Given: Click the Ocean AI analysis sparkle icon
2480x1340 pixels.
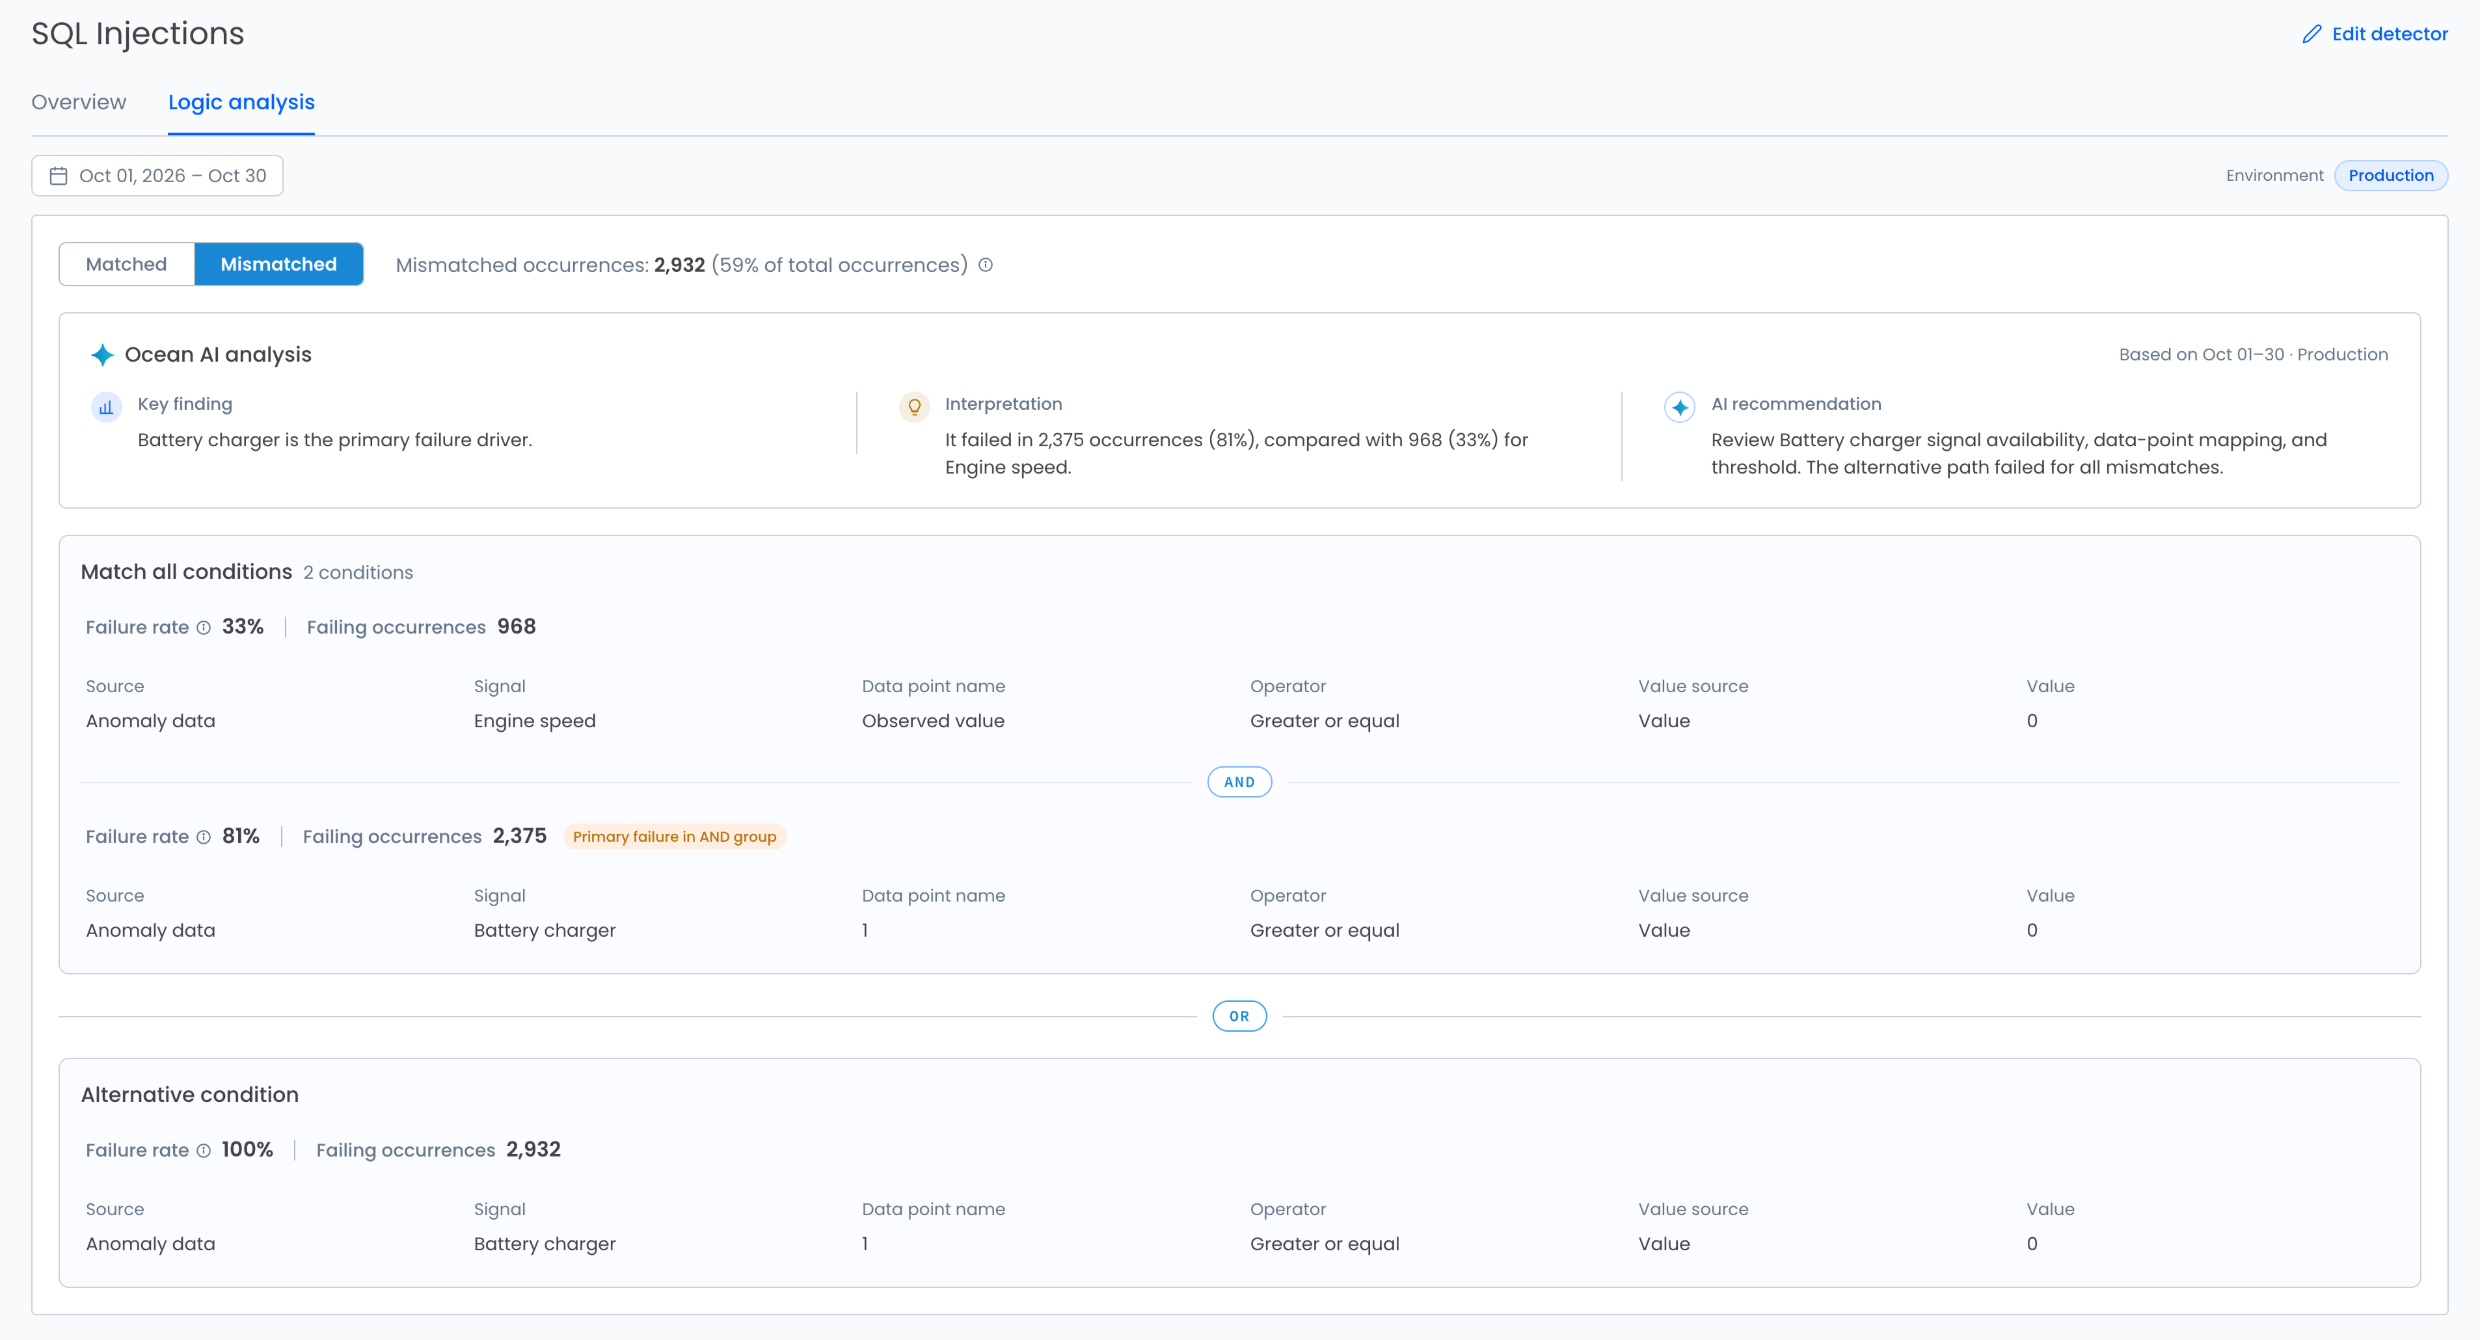Looking at the screenshot, I should [x=102, y=355].
